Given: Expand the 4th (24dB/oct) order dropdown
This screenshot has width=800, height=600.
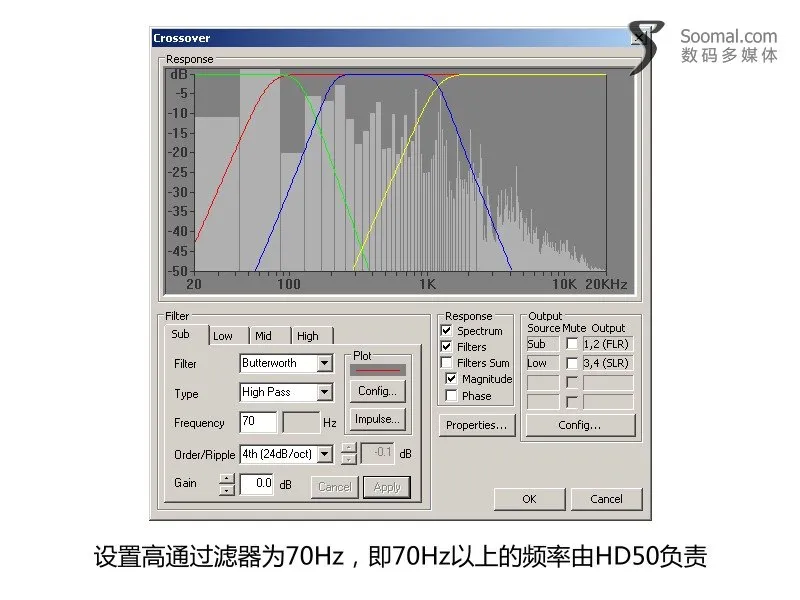Looking at the screenshot, I should 324,454.
